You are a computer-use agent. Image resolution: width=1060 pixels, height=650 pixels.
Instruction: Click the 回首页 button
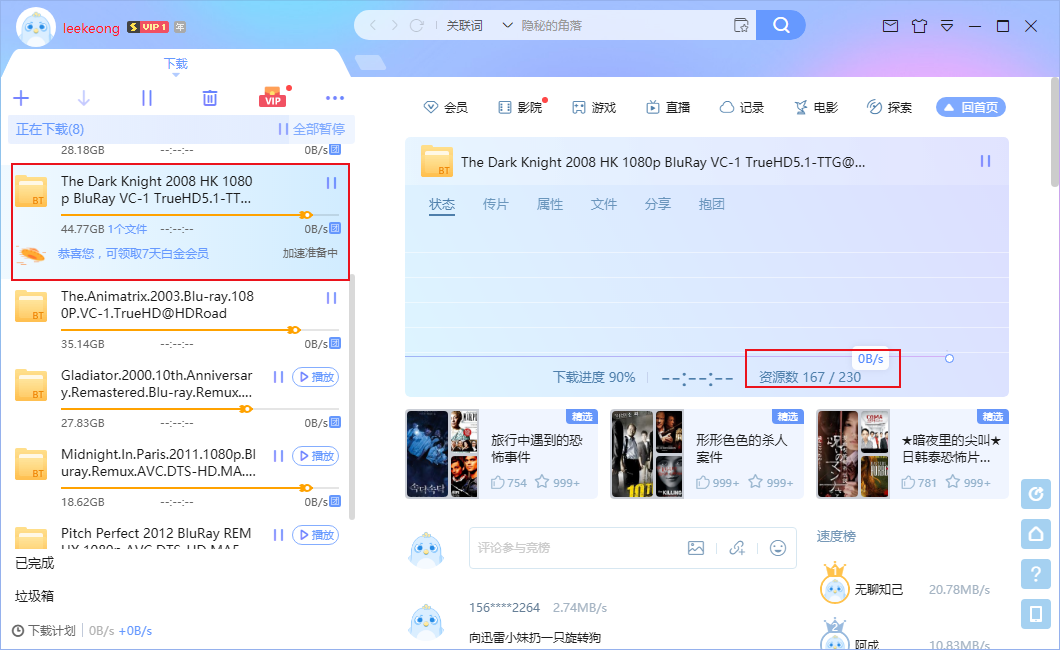tap(970, 106)
